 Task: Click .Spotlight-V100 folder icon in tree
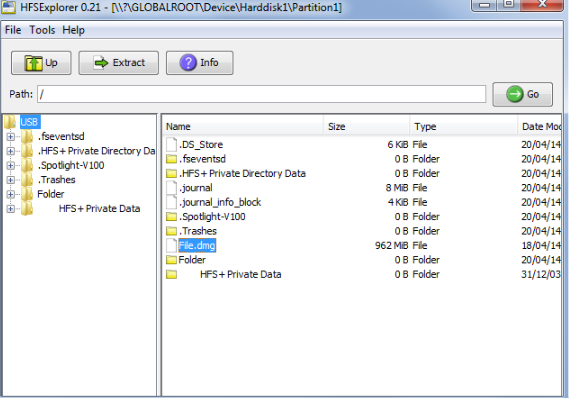pyautogui.click(x=27, y=165)
